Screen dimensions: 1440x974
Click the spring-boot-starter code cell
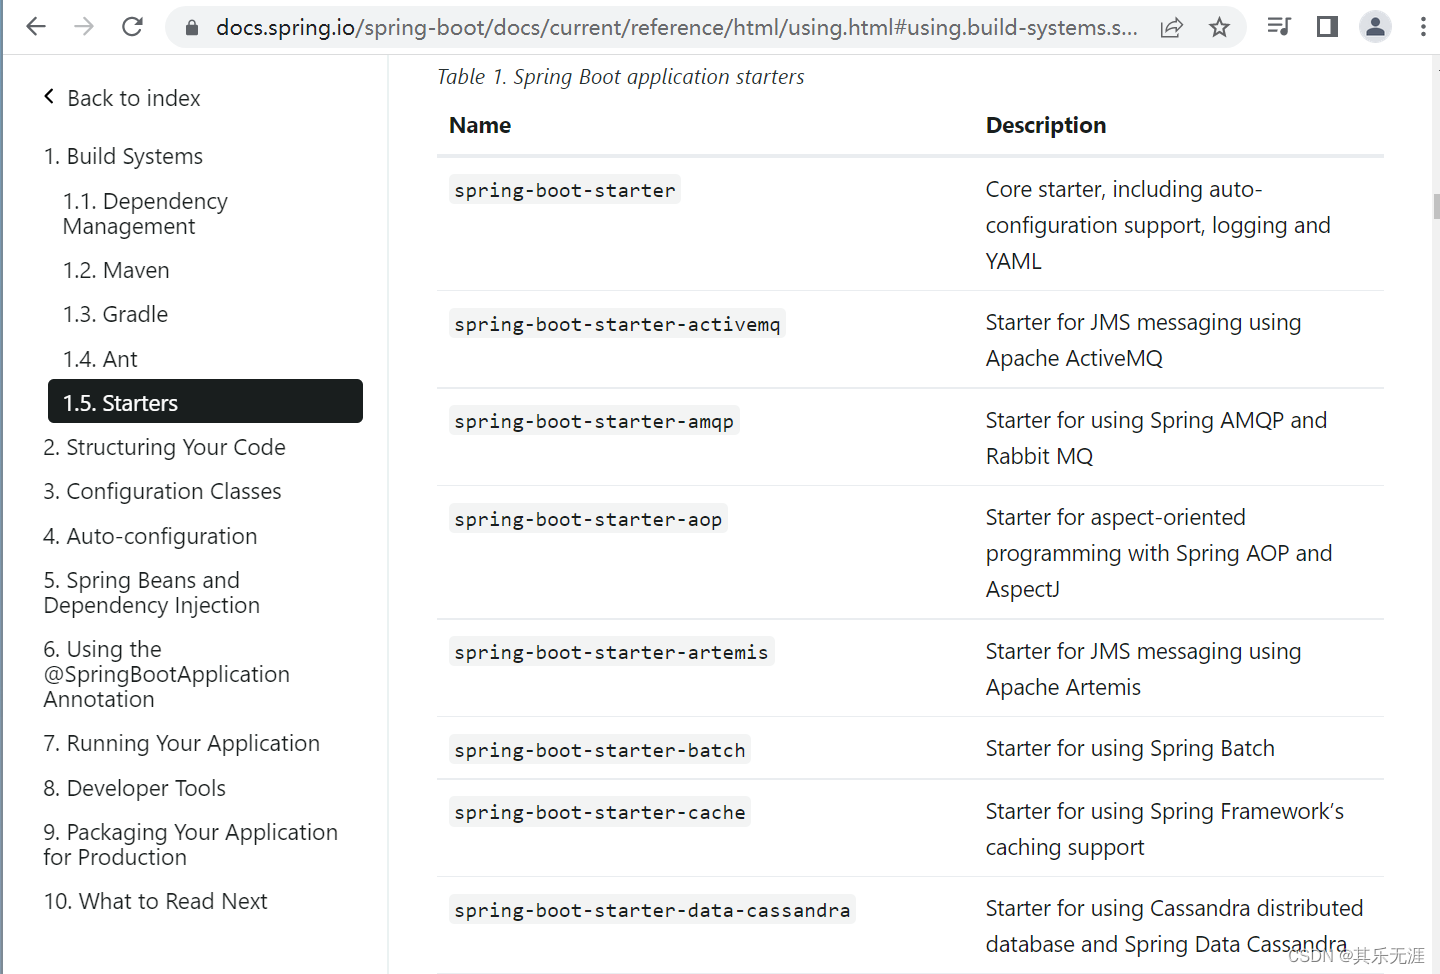point(565,190)
